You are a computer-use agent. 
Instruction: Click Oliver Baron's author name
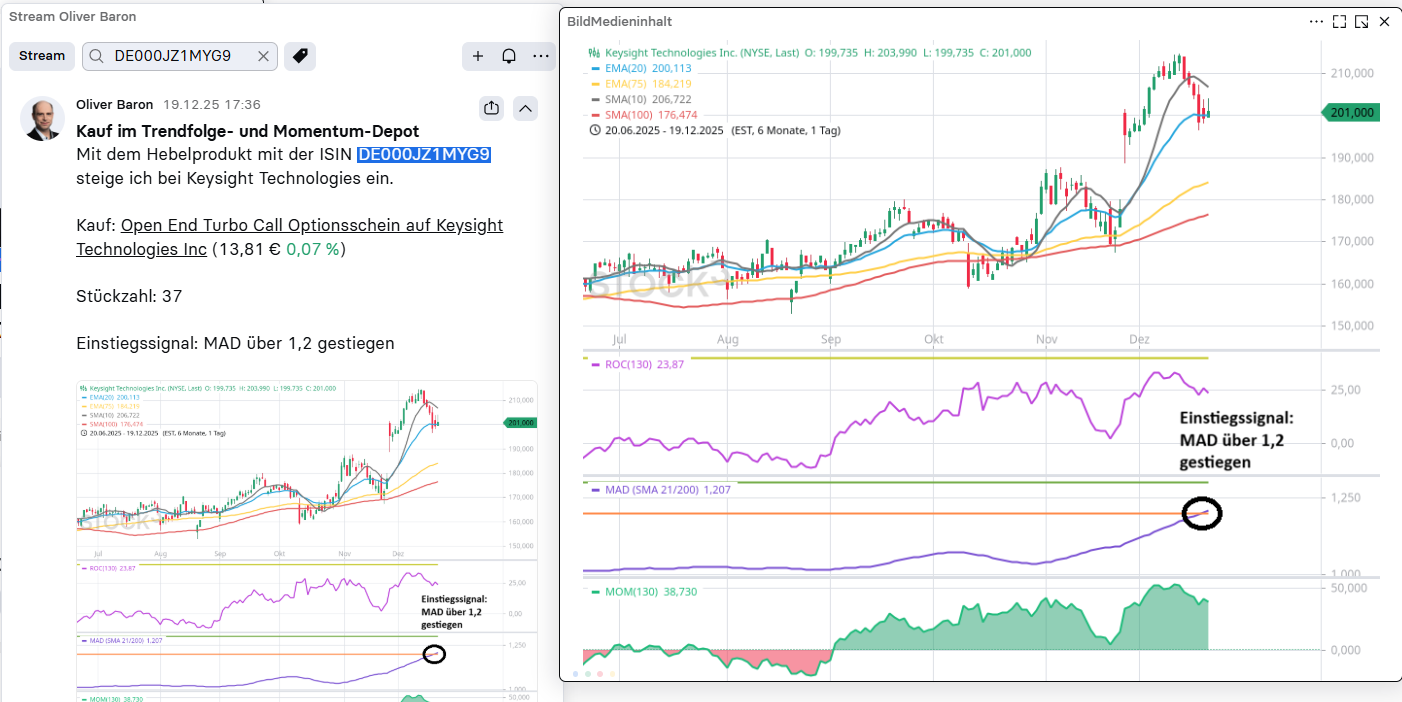115,105
